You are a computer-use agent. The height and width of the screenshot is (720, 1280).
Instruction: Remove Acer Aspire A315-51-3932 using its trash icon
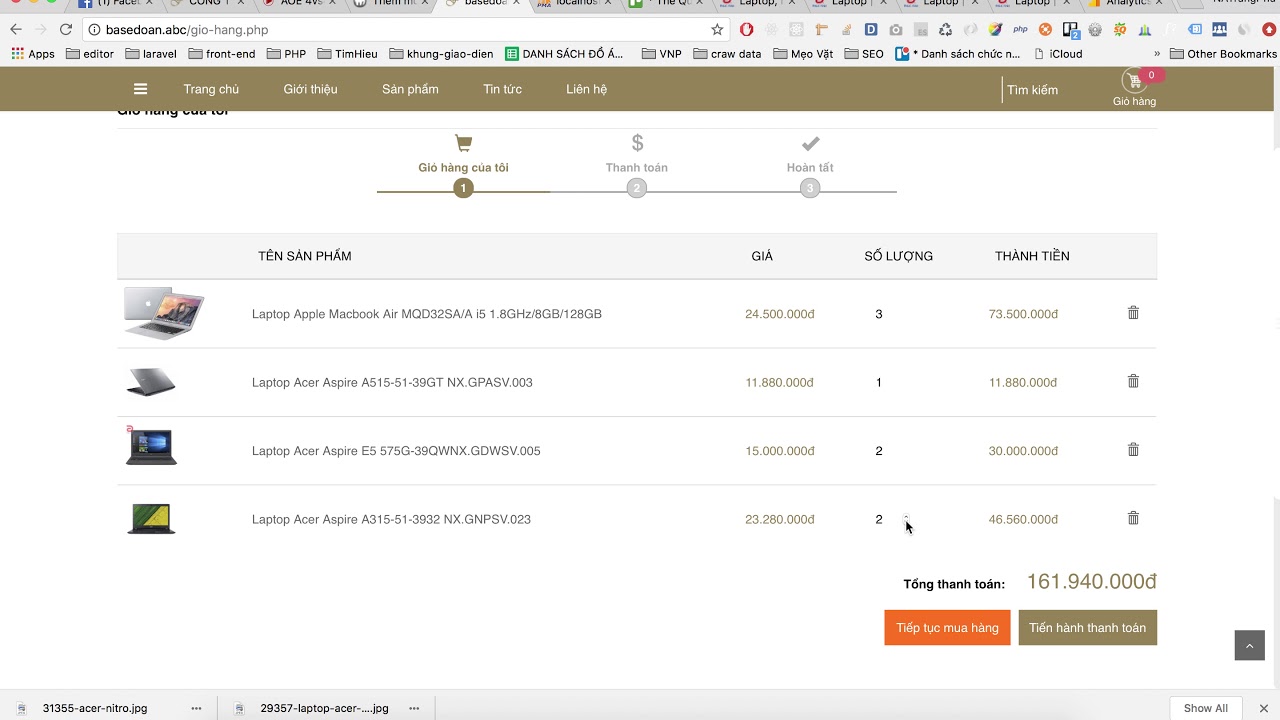coord(1133,518)
